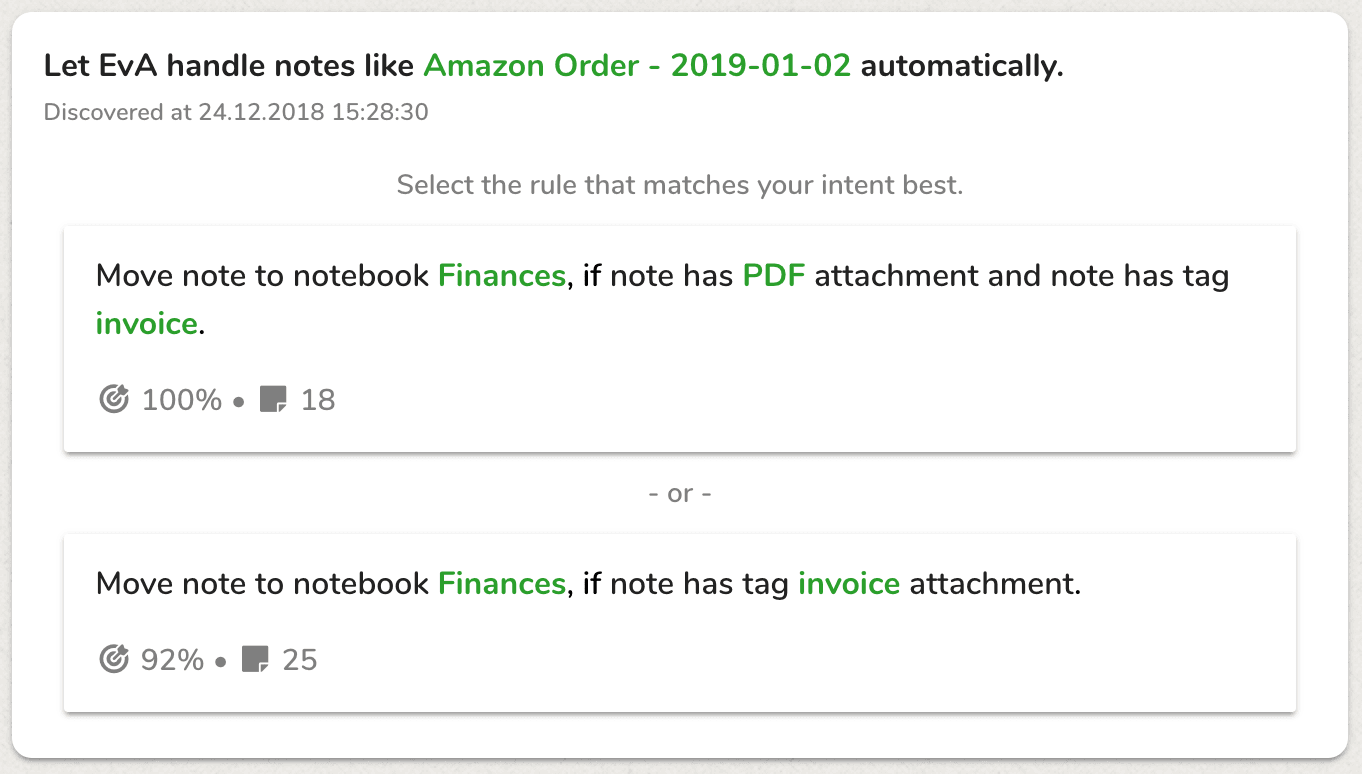1362x774 pixels.
Task: Click the 'Select the rule' instruction text
Action: [680, 185]
